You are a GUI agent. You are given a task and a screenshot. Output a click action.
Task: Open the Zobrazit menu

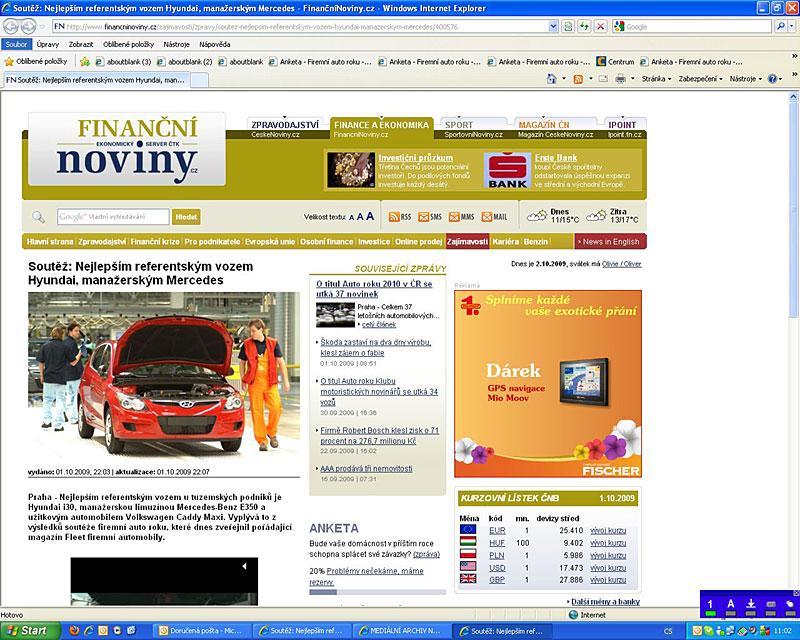(x=81, y=44)
